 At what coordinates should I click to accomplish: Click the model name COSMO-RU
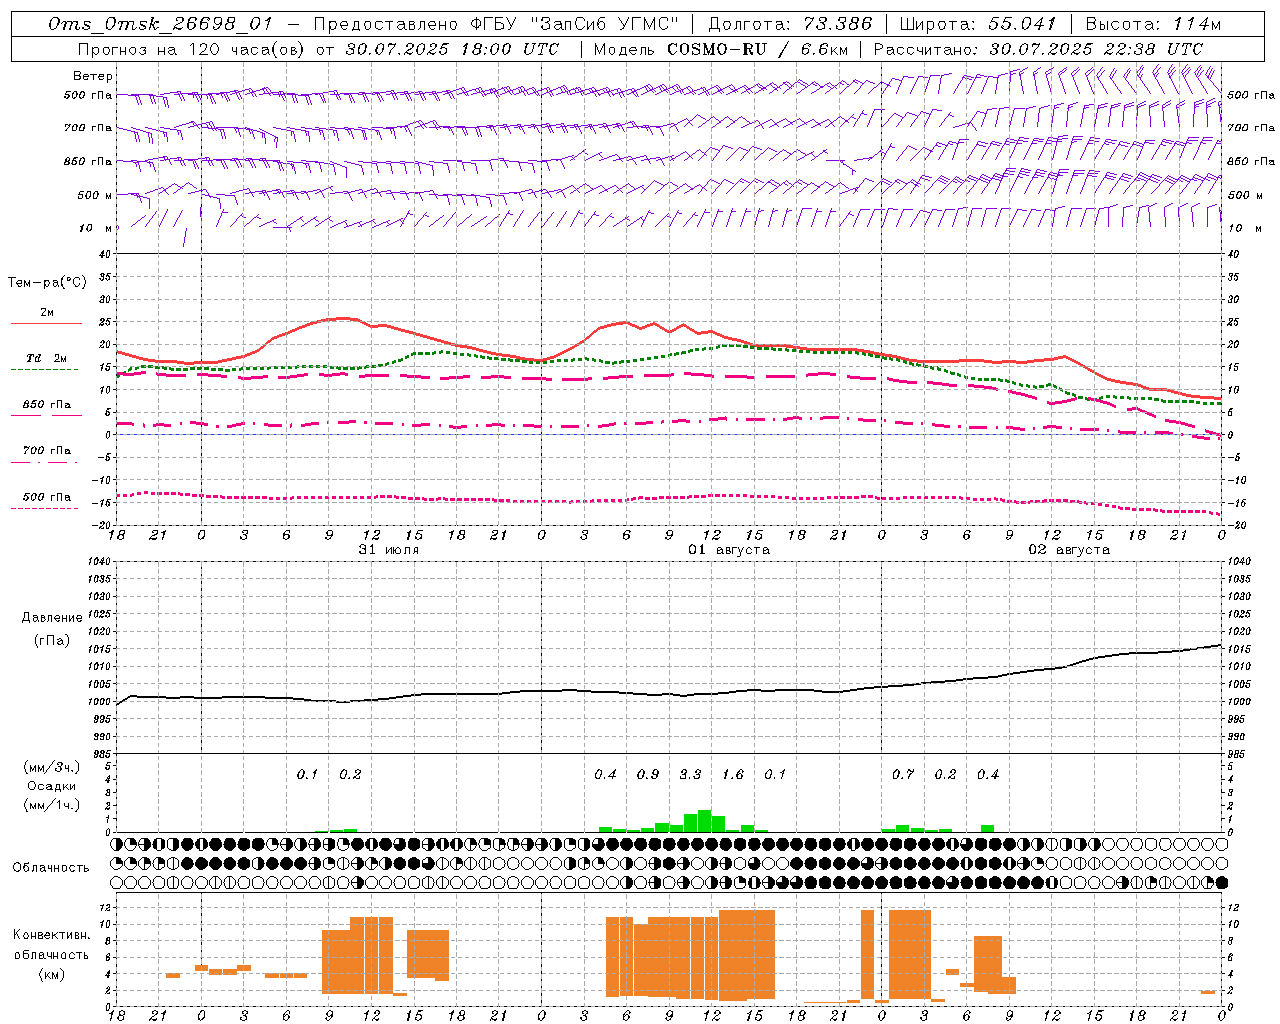click(717, 49)
